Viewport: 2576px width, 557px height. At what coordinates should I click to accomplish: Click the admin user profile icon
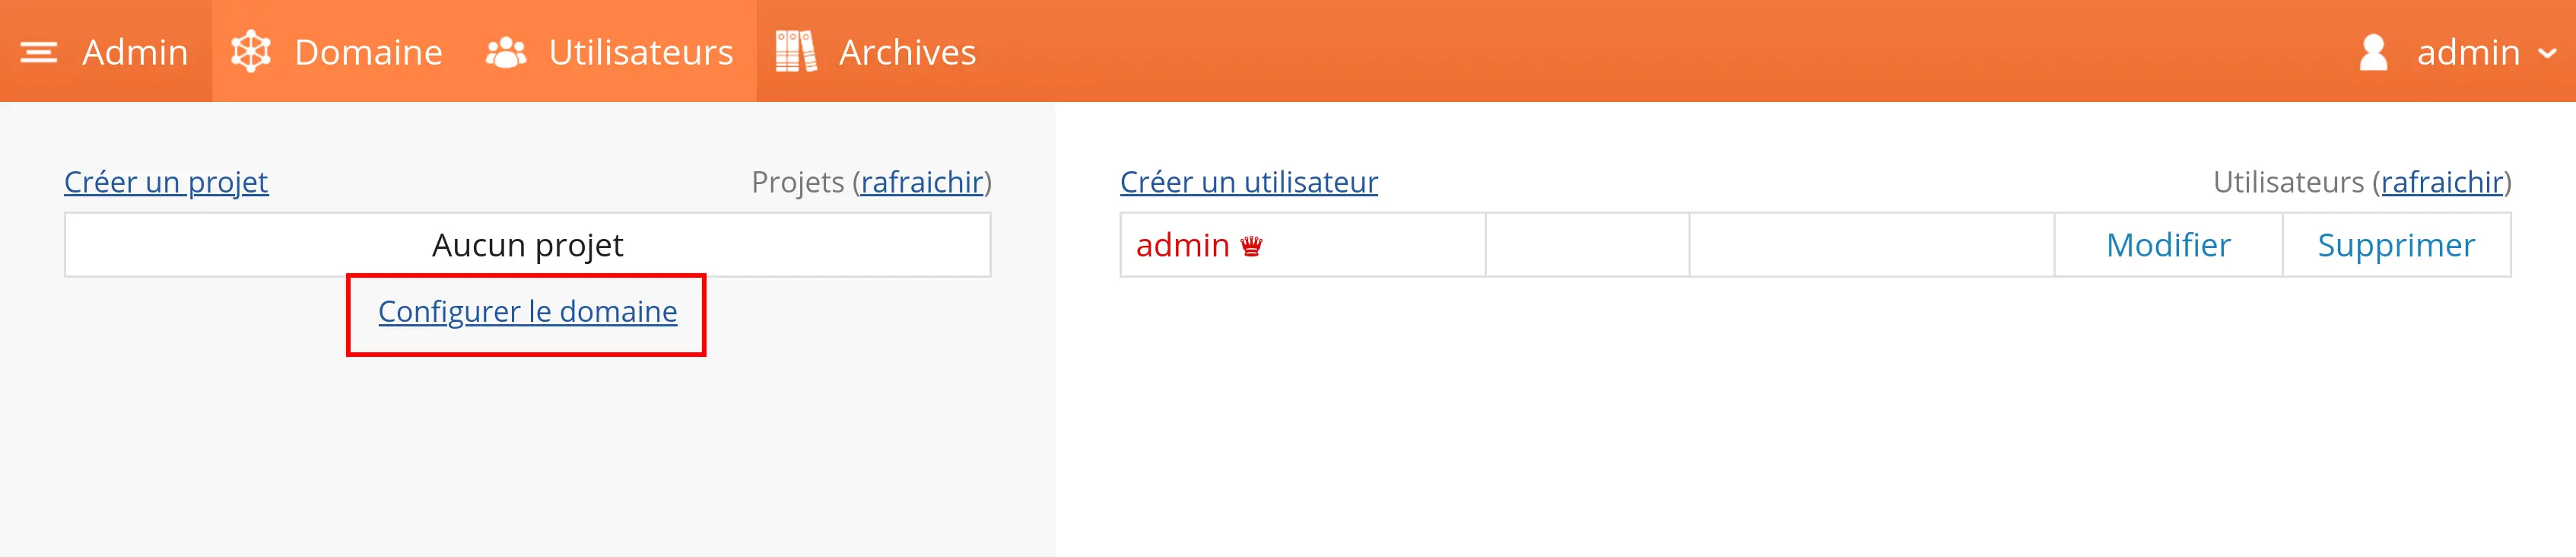[2373, 52]
